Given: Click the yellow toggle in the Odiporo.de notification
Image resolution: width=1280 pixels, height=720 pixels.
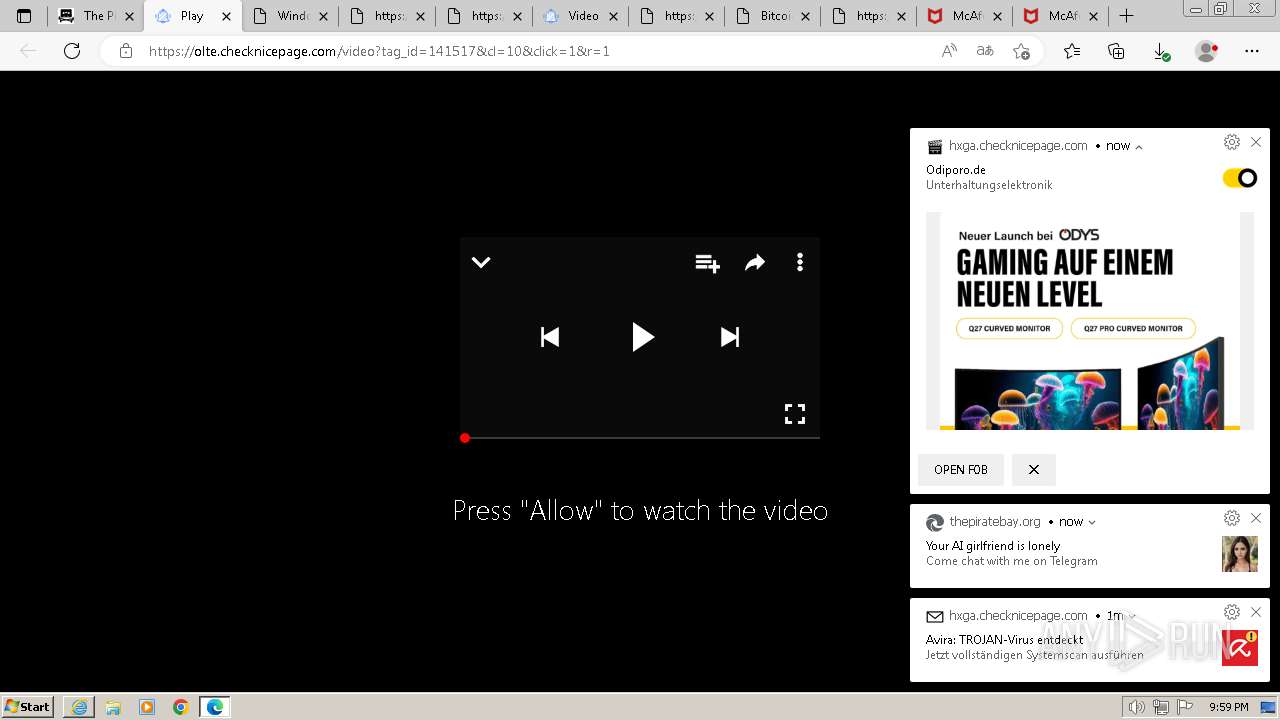Looking at the screenshot, I should click(1240, 178).
